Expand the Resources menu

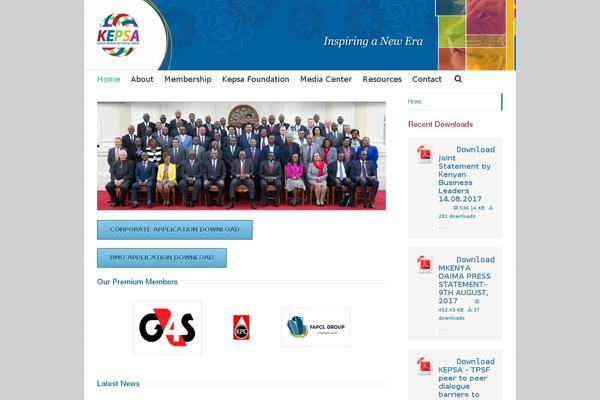(x=382, y=79)
